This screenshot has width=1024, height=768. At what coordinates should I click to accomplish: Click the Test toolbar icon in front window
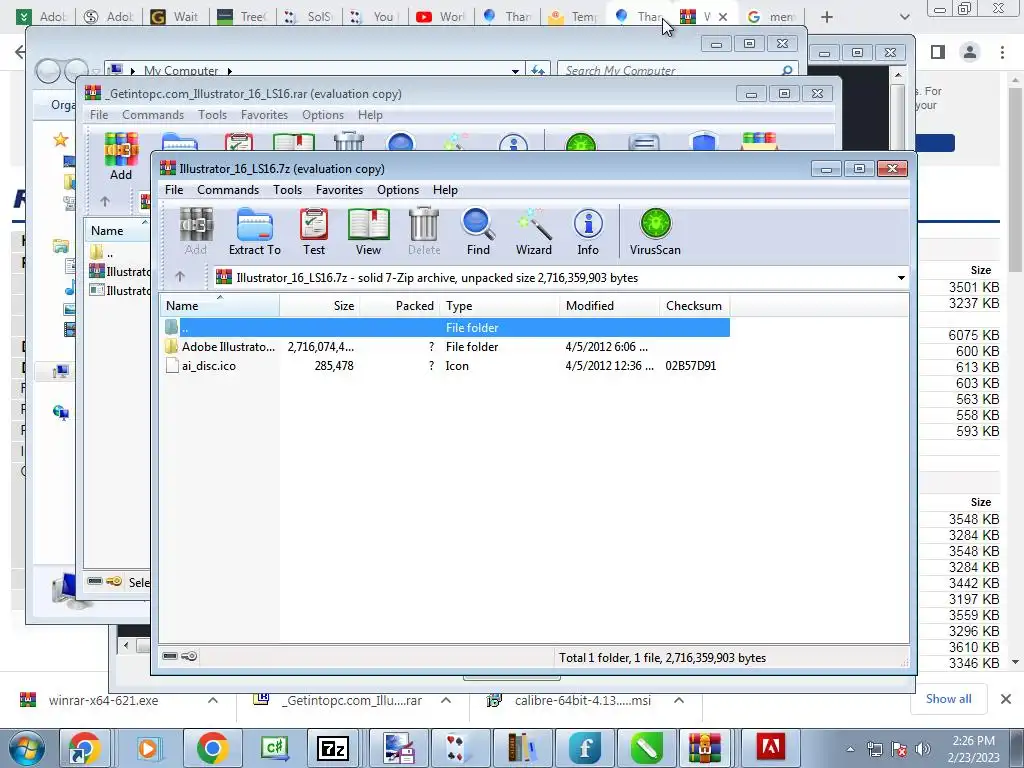pos(313,231)
